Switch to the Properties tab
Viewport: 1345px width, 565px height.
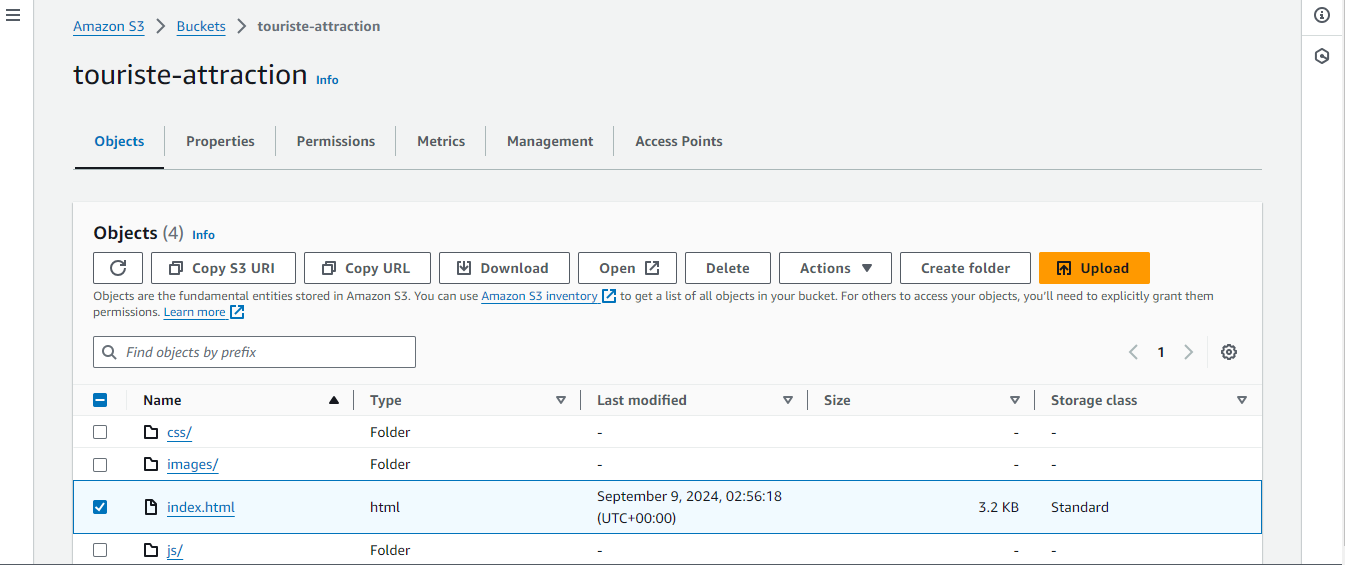[220, 141]
